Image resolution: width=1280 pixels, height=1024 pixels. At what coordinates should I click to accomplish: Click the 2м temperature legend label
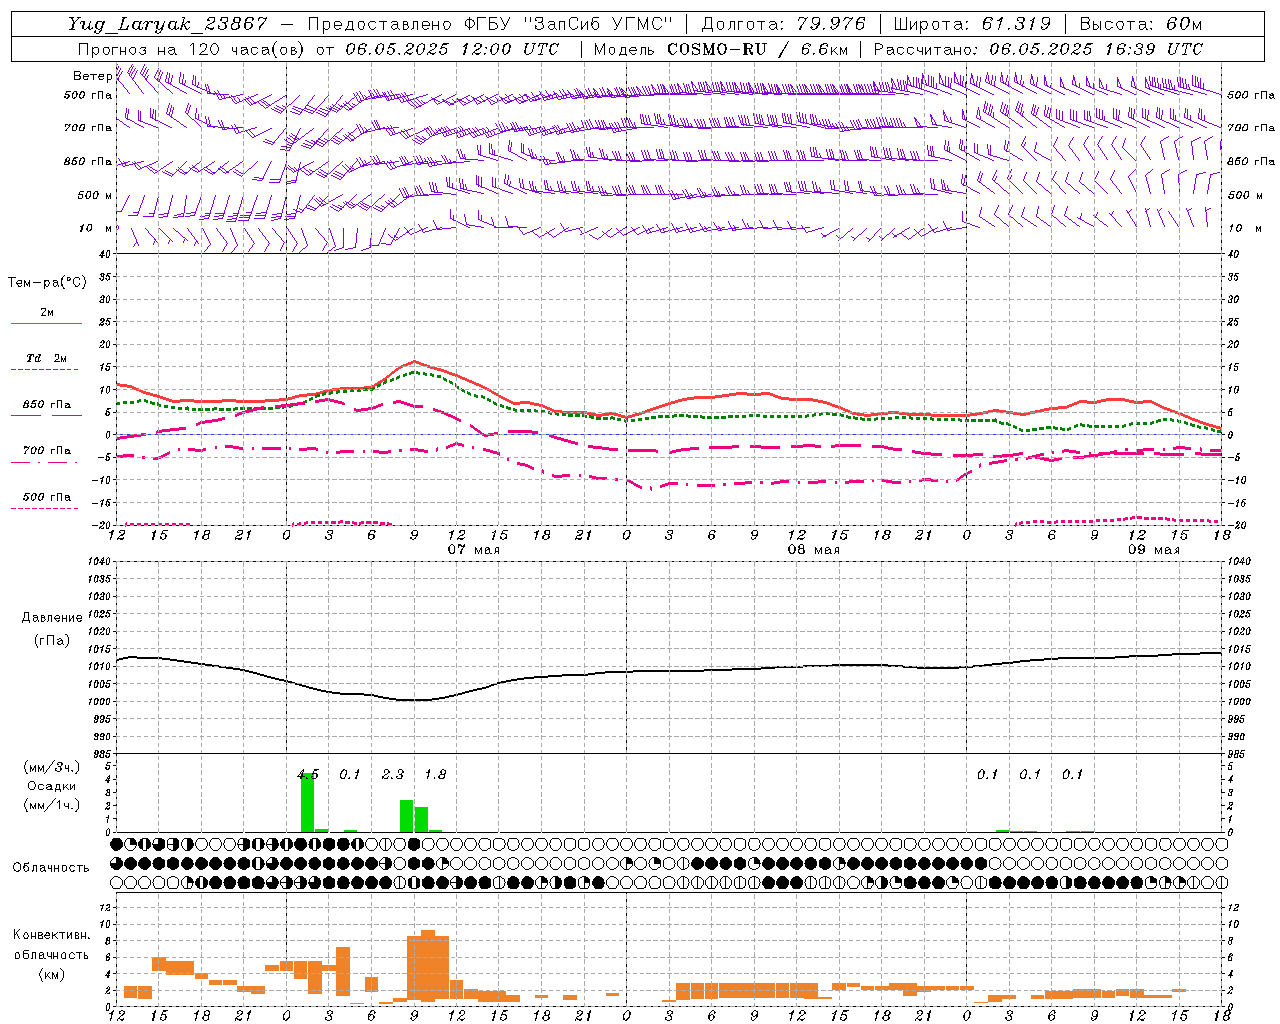point(46,312)
